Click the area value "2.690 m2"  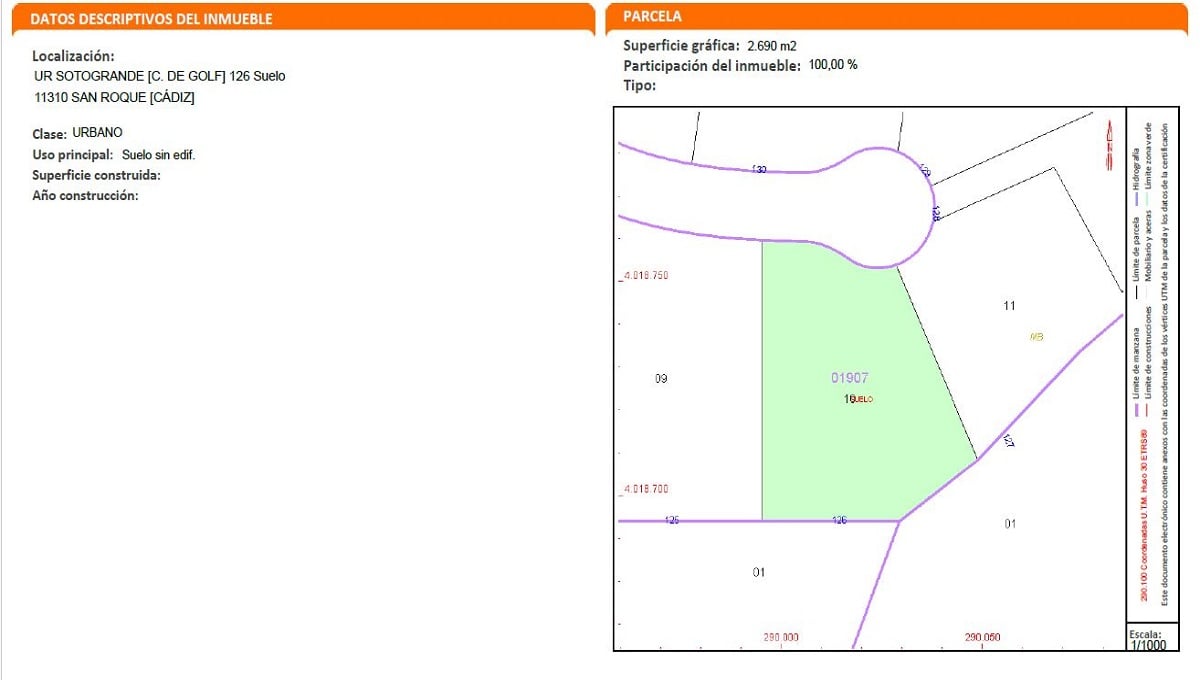pos(772,45)
